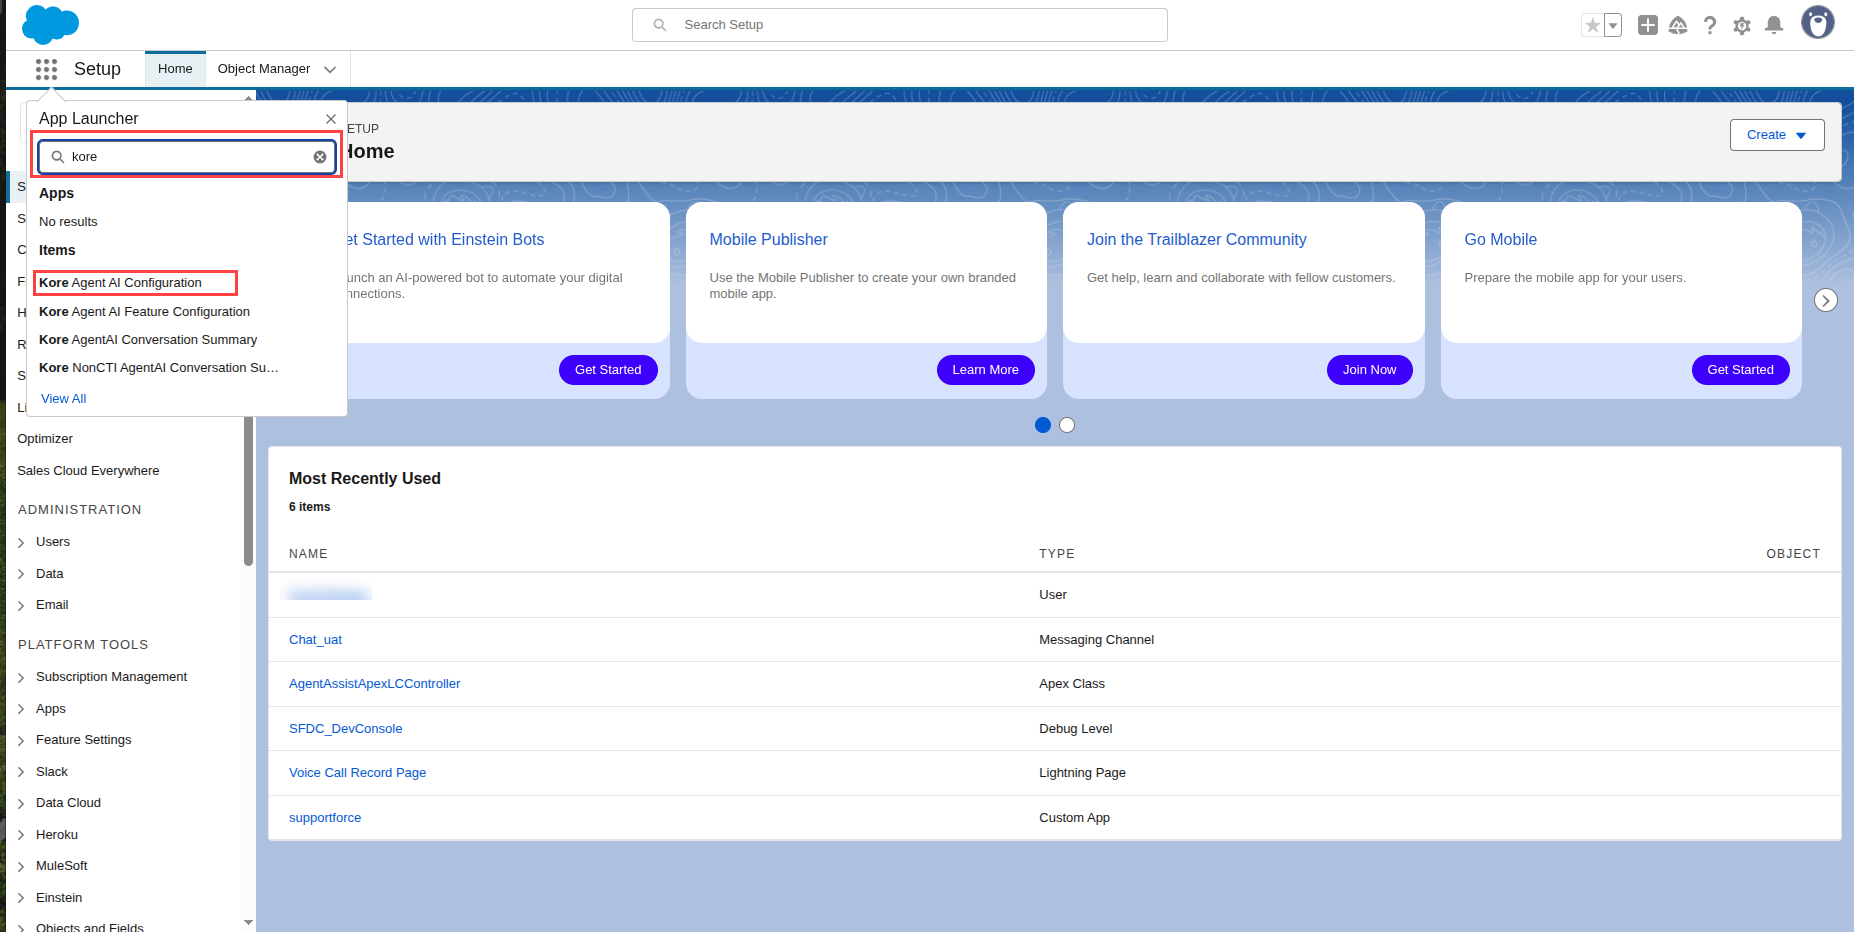Viewport: 1854px width, 932px height.
Task: Click the Salesforce cloud logo
Action: click(x=50, y=24)
